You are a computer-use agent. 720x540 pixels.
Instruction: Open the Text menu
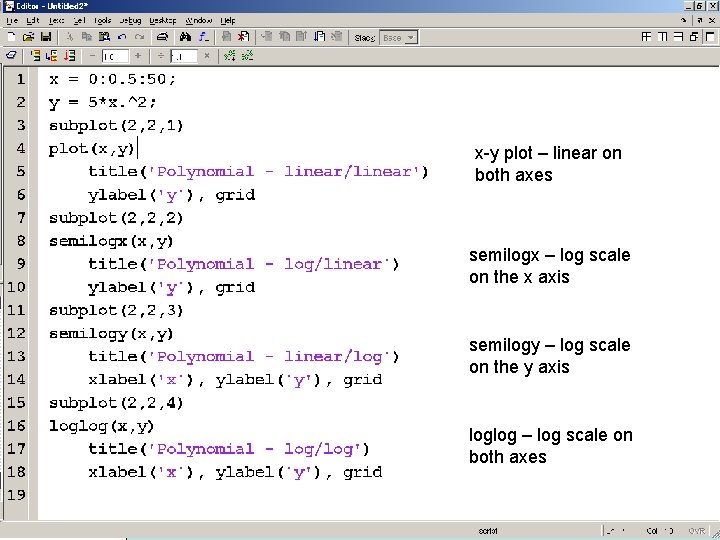click(56, 21)
